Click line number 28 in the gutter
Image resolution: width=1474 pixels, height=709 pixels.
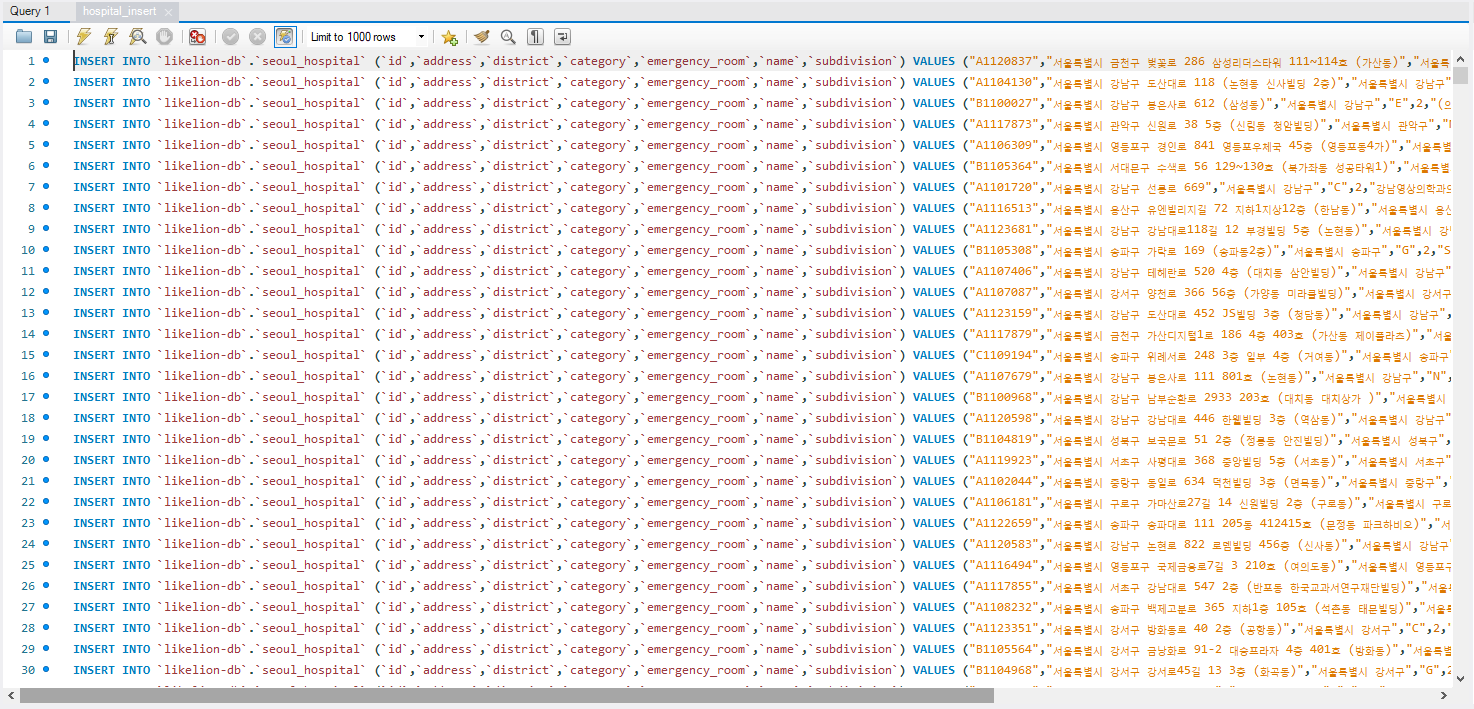pos(28,628)
